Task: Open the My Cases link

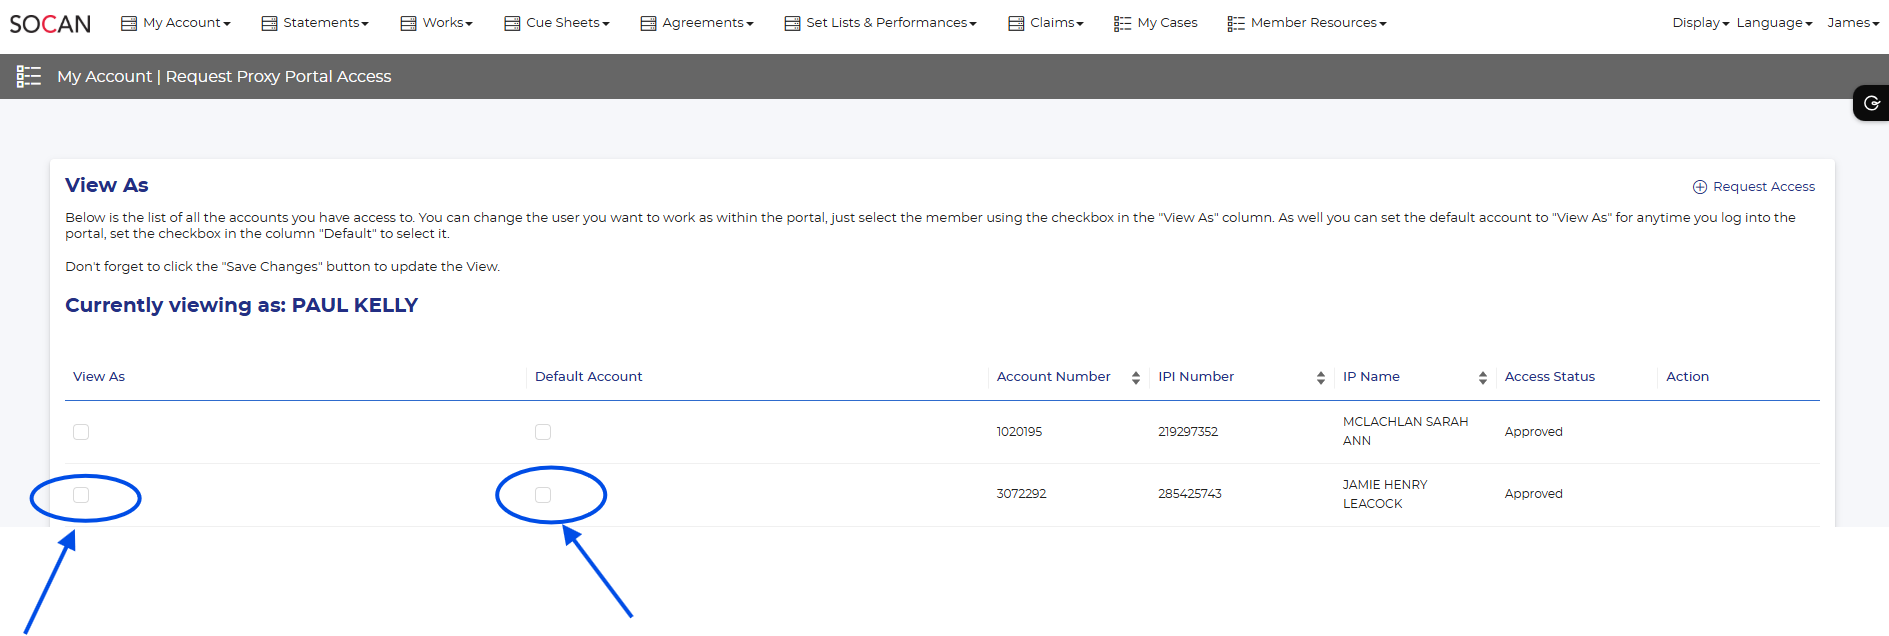Action: (x=1166, y=23)
